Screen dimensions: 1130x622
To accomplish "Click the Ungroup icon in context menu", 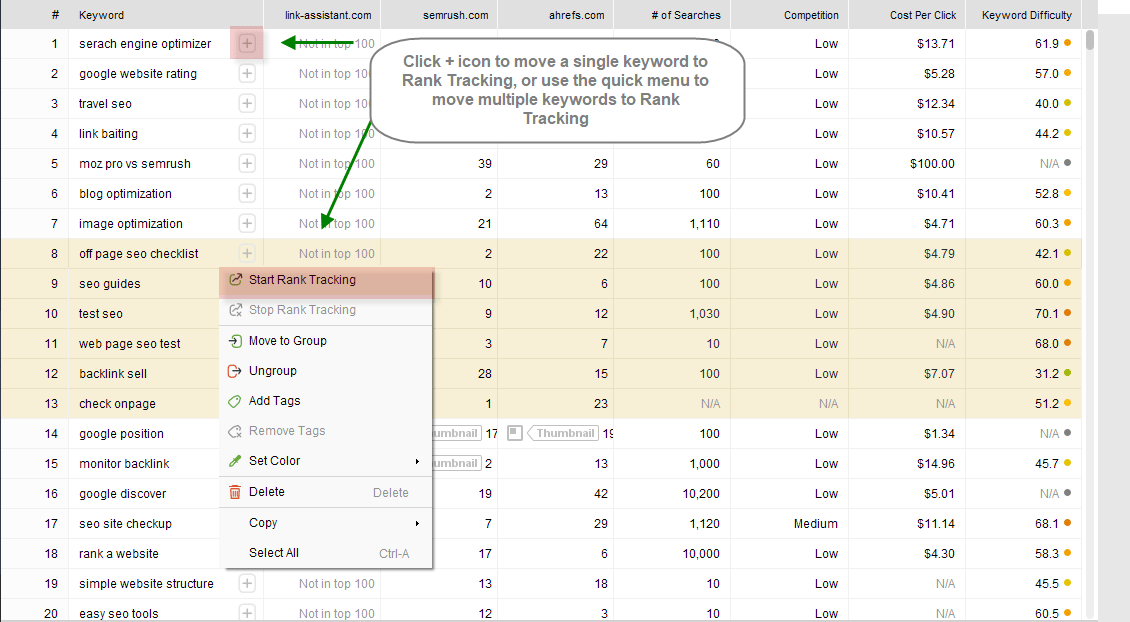I will [235, 371].
